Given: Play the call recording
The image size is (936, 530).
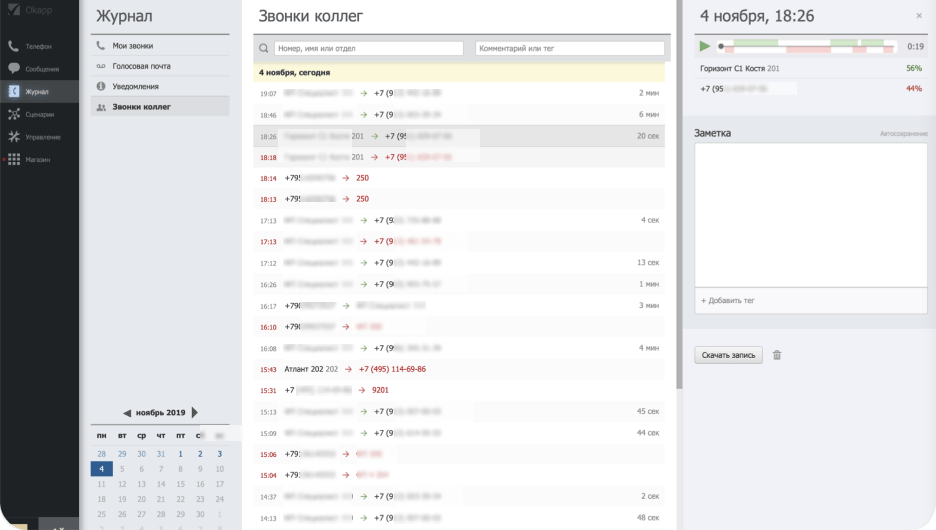Looking at the screenshot, I should (x=705, y=46).
